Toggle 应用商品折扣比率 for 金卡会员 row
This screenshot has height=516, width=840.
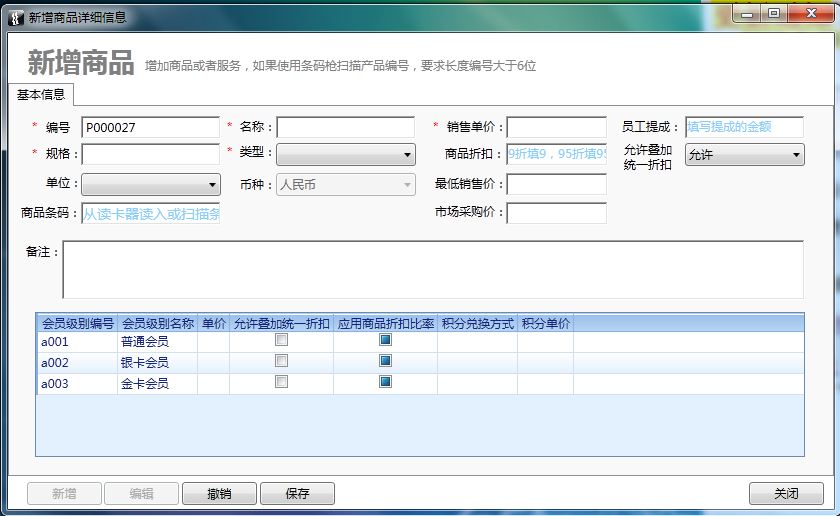coord(385,382)
